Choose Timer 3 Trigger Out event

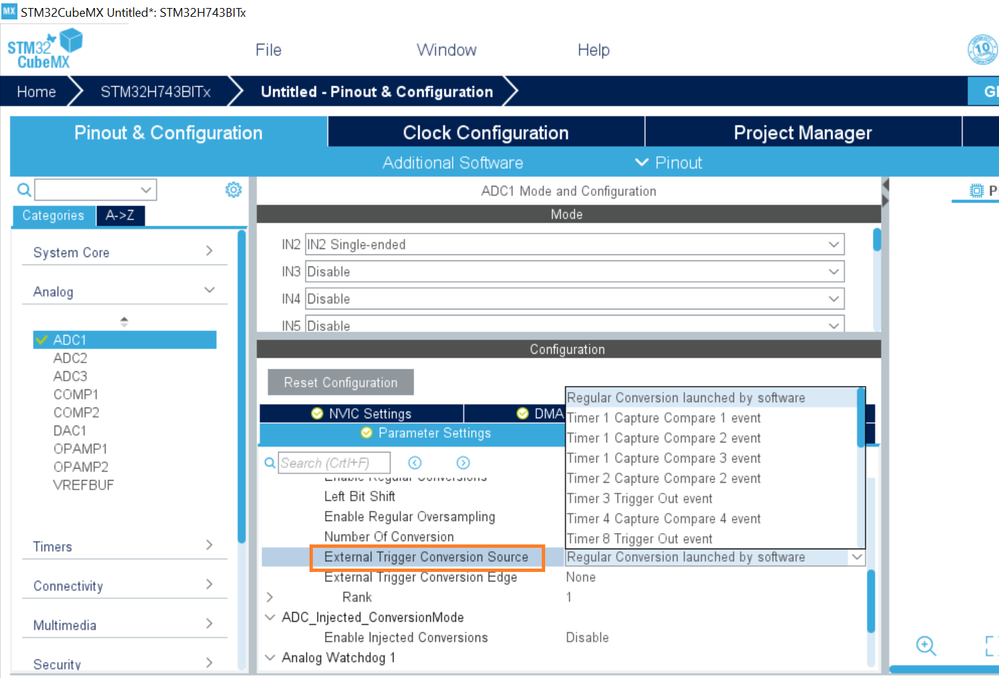tap(712, 498)
